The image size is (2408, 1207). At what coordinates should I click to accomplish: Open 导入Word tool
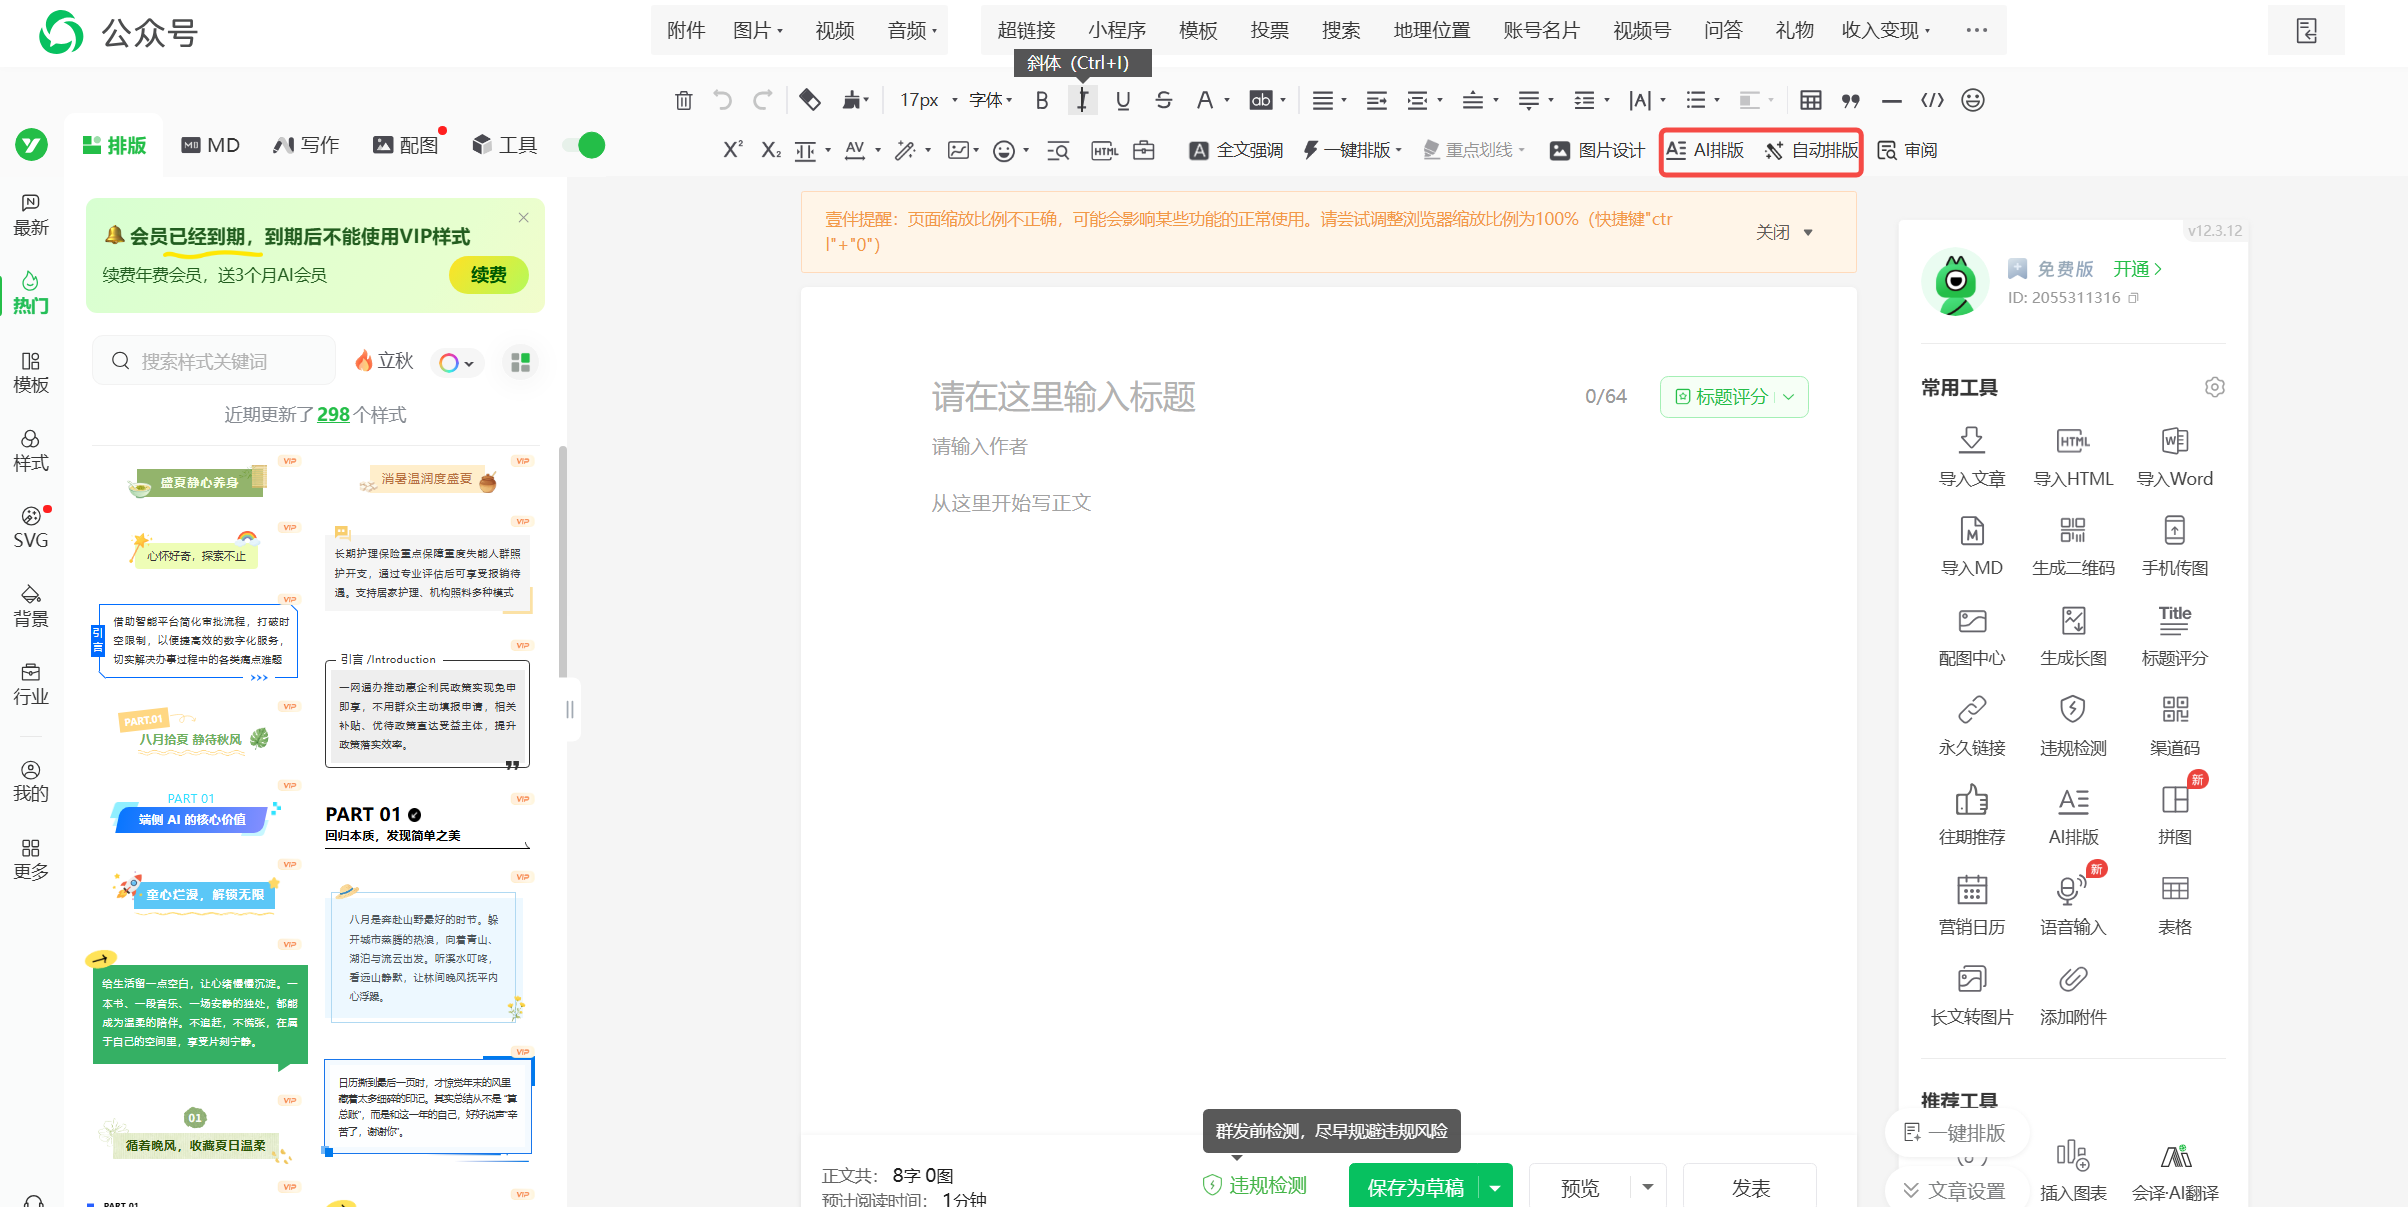click(2175, 457)
